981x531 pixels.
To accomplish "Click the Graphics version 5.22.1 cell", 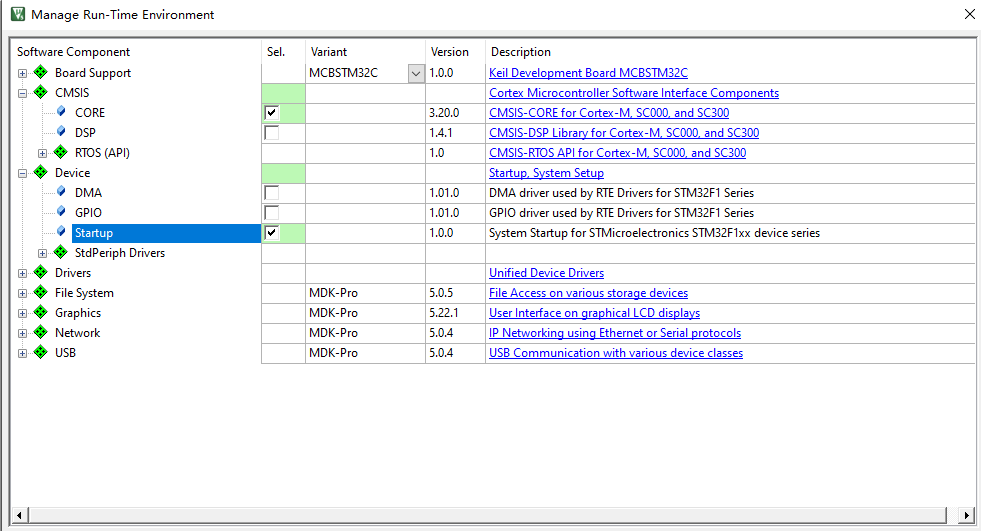I will (x=455, y=313).
